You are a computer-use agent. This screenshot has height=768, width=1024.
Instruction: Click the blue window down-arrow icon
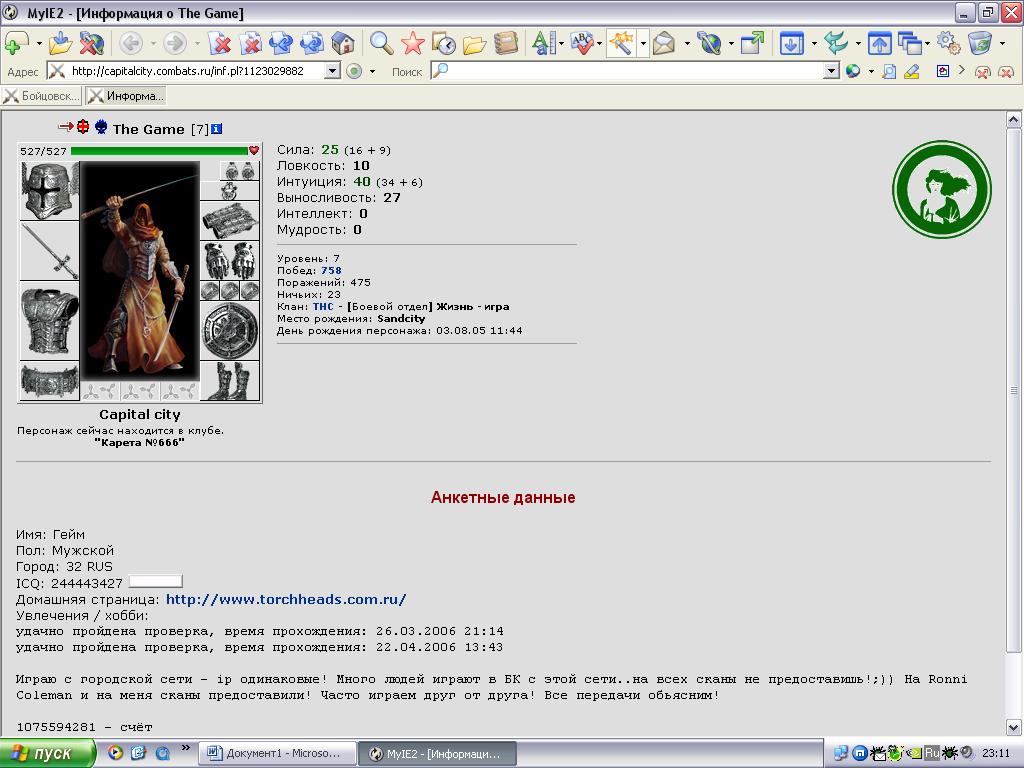tap(792, 43)
